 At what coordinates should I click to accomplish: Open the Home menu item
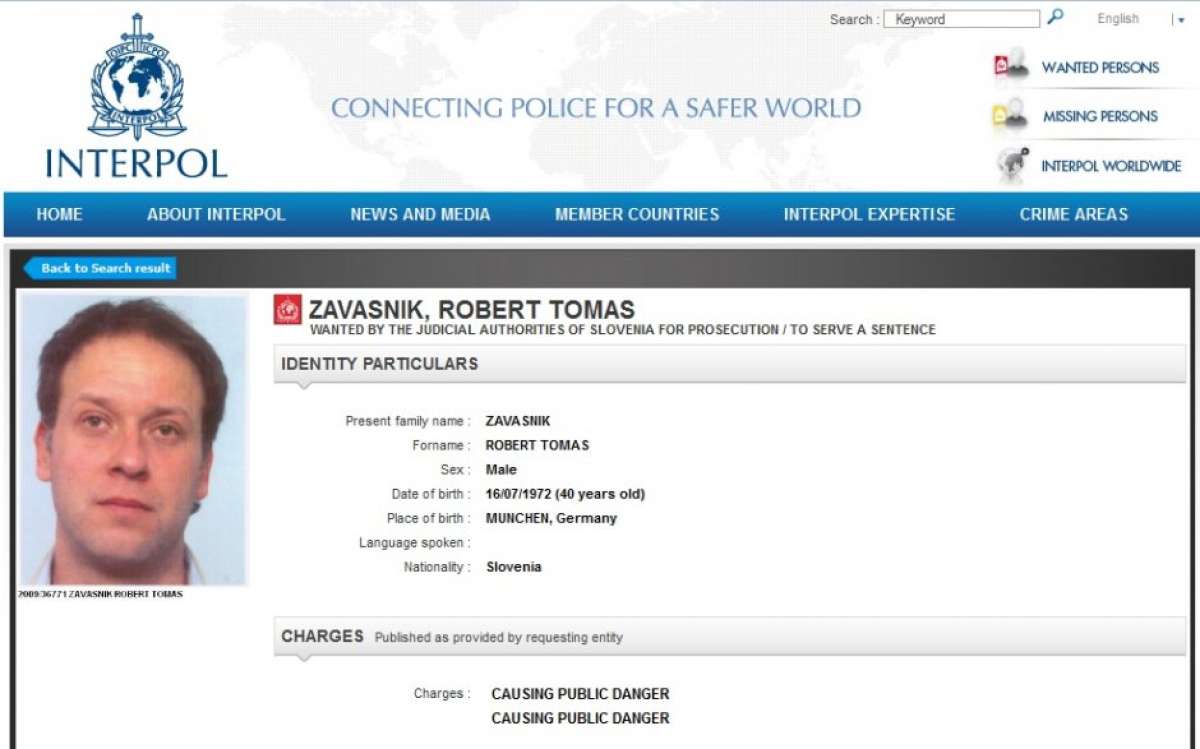click(x=60, y=214)
